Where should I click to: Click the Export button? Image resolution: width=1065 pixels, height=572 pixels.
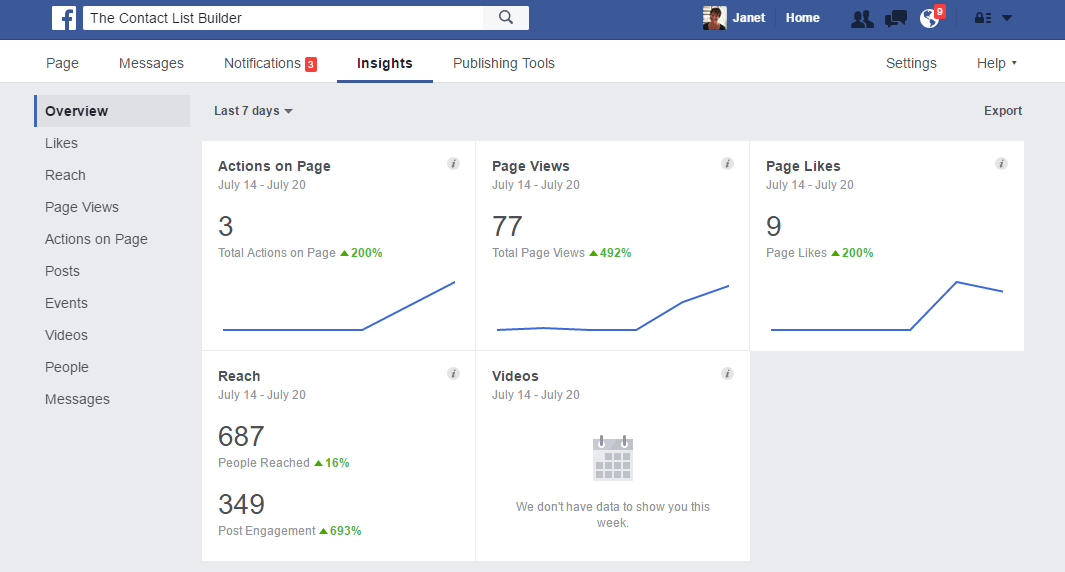point(1002,111)
